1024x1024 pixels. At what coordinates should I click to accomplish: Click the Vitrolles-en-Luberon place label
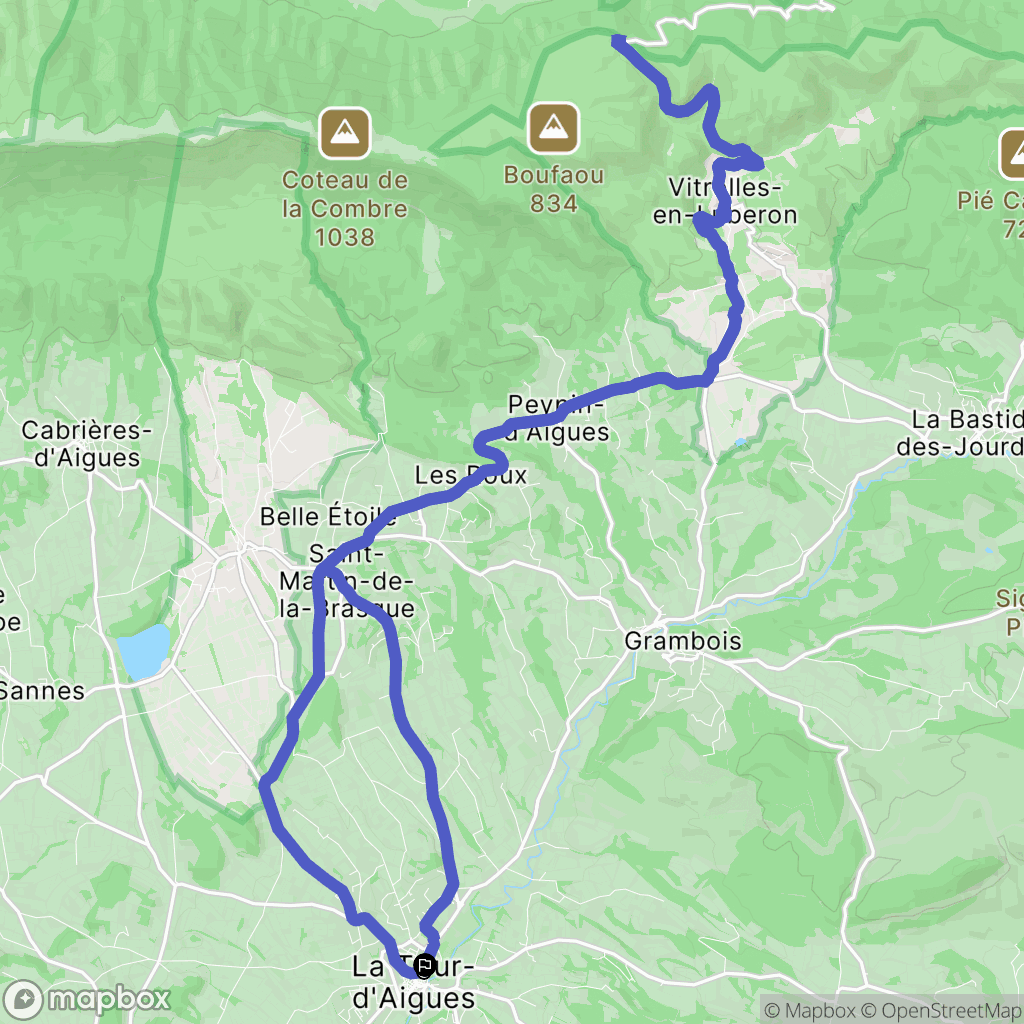tap(725, 201)
